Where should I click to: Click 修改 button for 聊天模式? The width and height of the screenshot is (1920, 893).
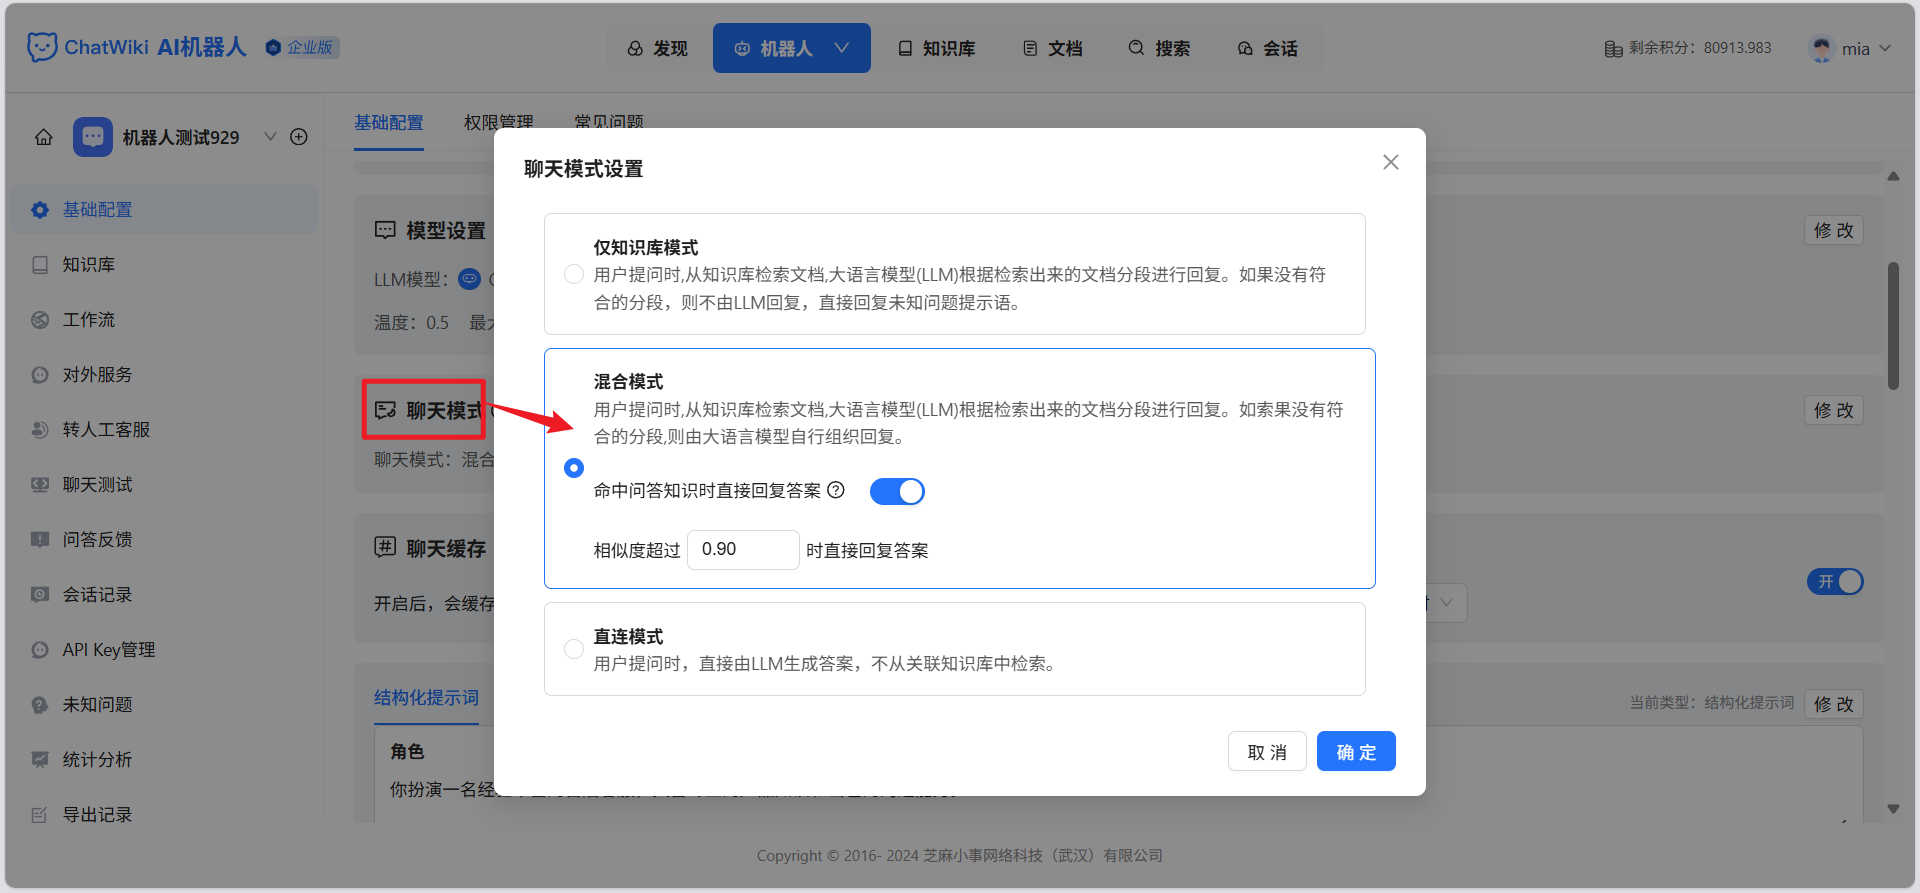pos(1834,411)
